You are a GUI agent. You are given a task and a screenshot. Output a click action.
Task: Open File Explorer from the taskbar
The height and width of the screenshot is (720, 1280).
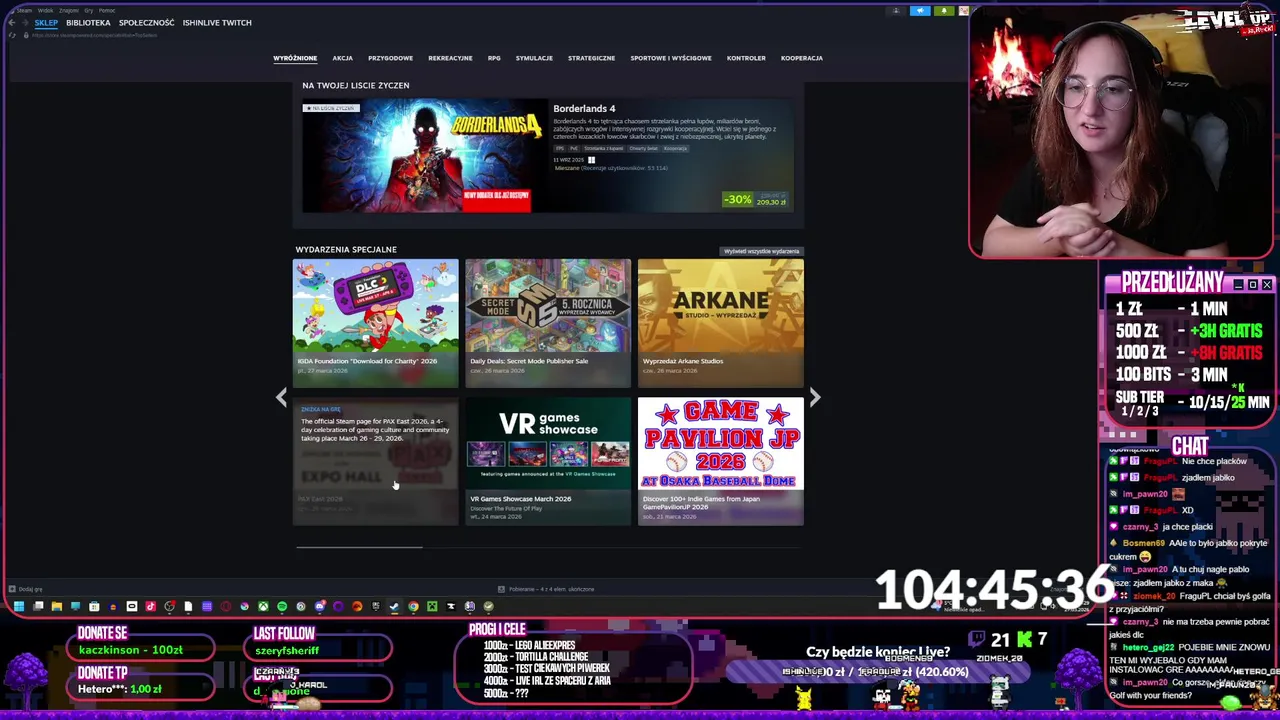click(x=57, y=606)
